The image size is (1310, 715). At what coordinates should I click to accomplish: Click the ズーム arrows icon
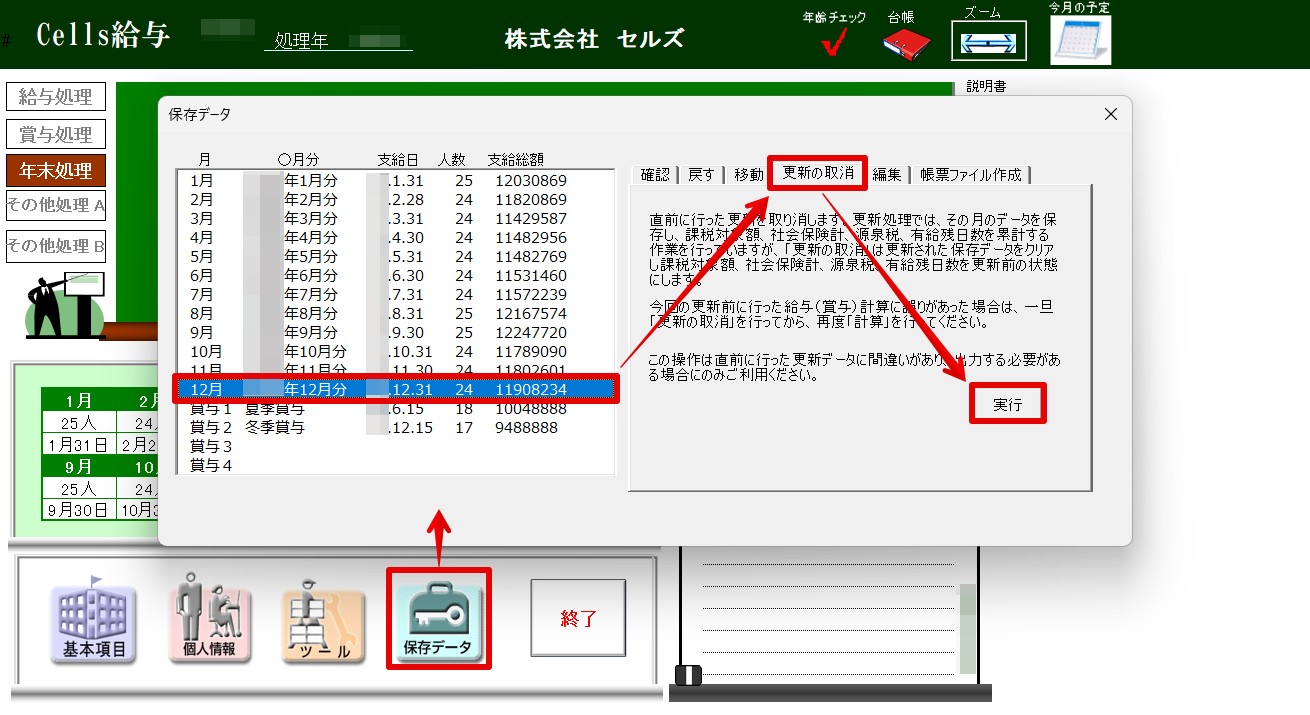[988, 42]
